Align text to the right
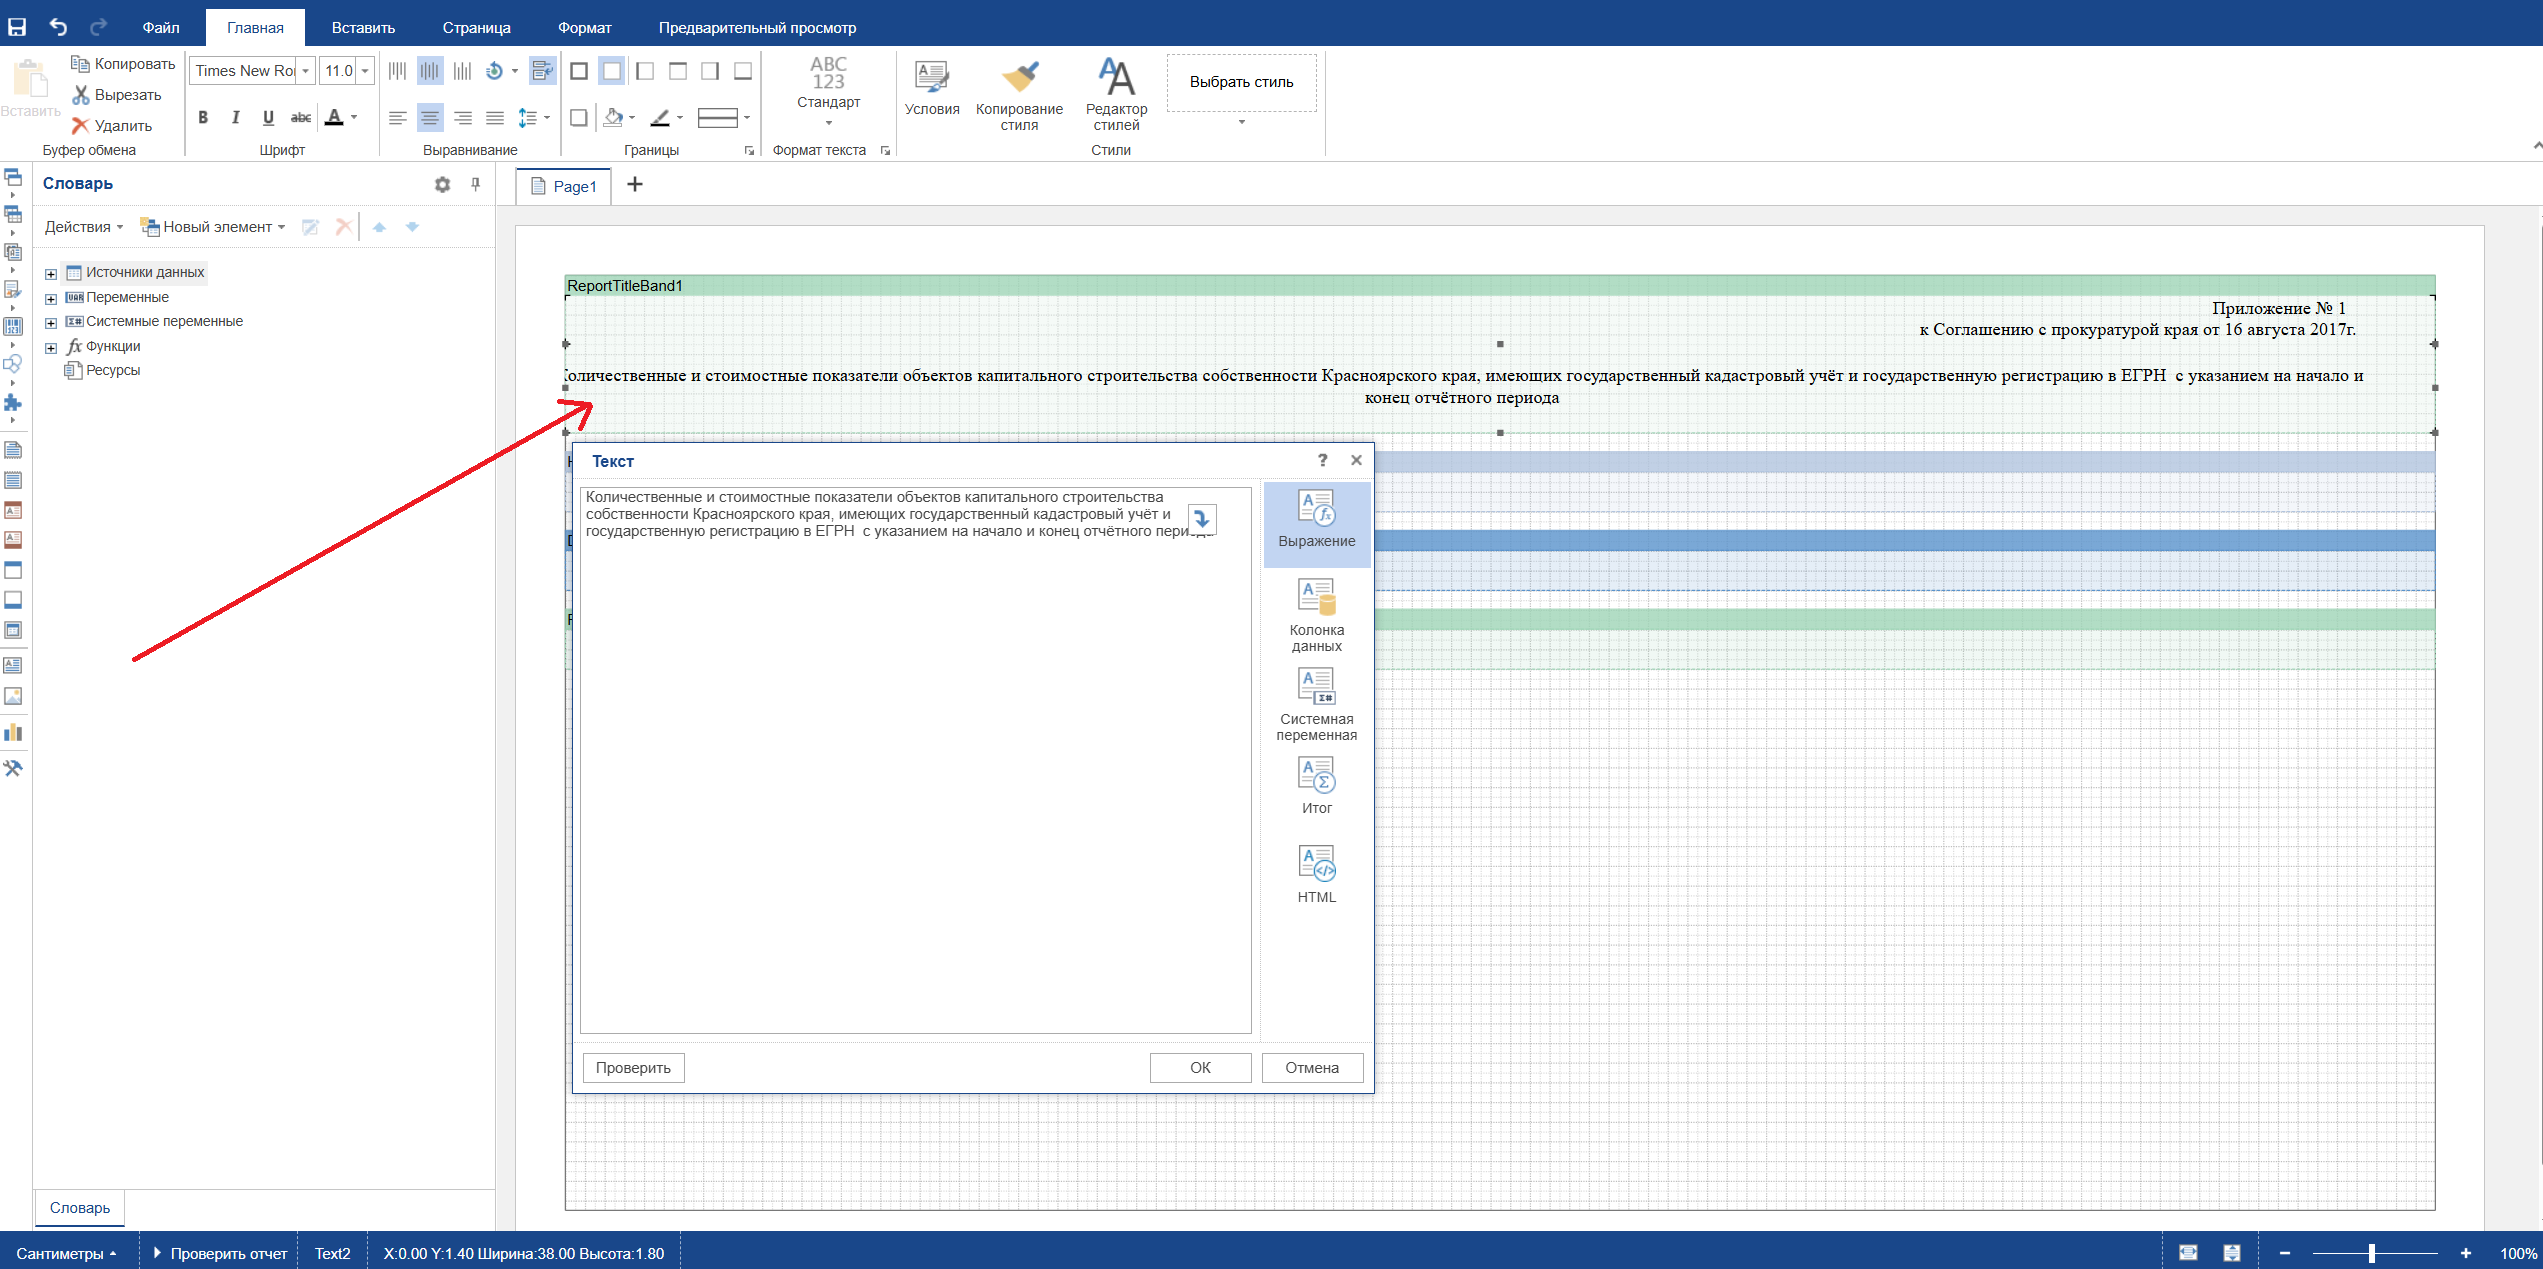This screenshot has height=1269, width=2543. pyautogui.click(x=463, y=118)
